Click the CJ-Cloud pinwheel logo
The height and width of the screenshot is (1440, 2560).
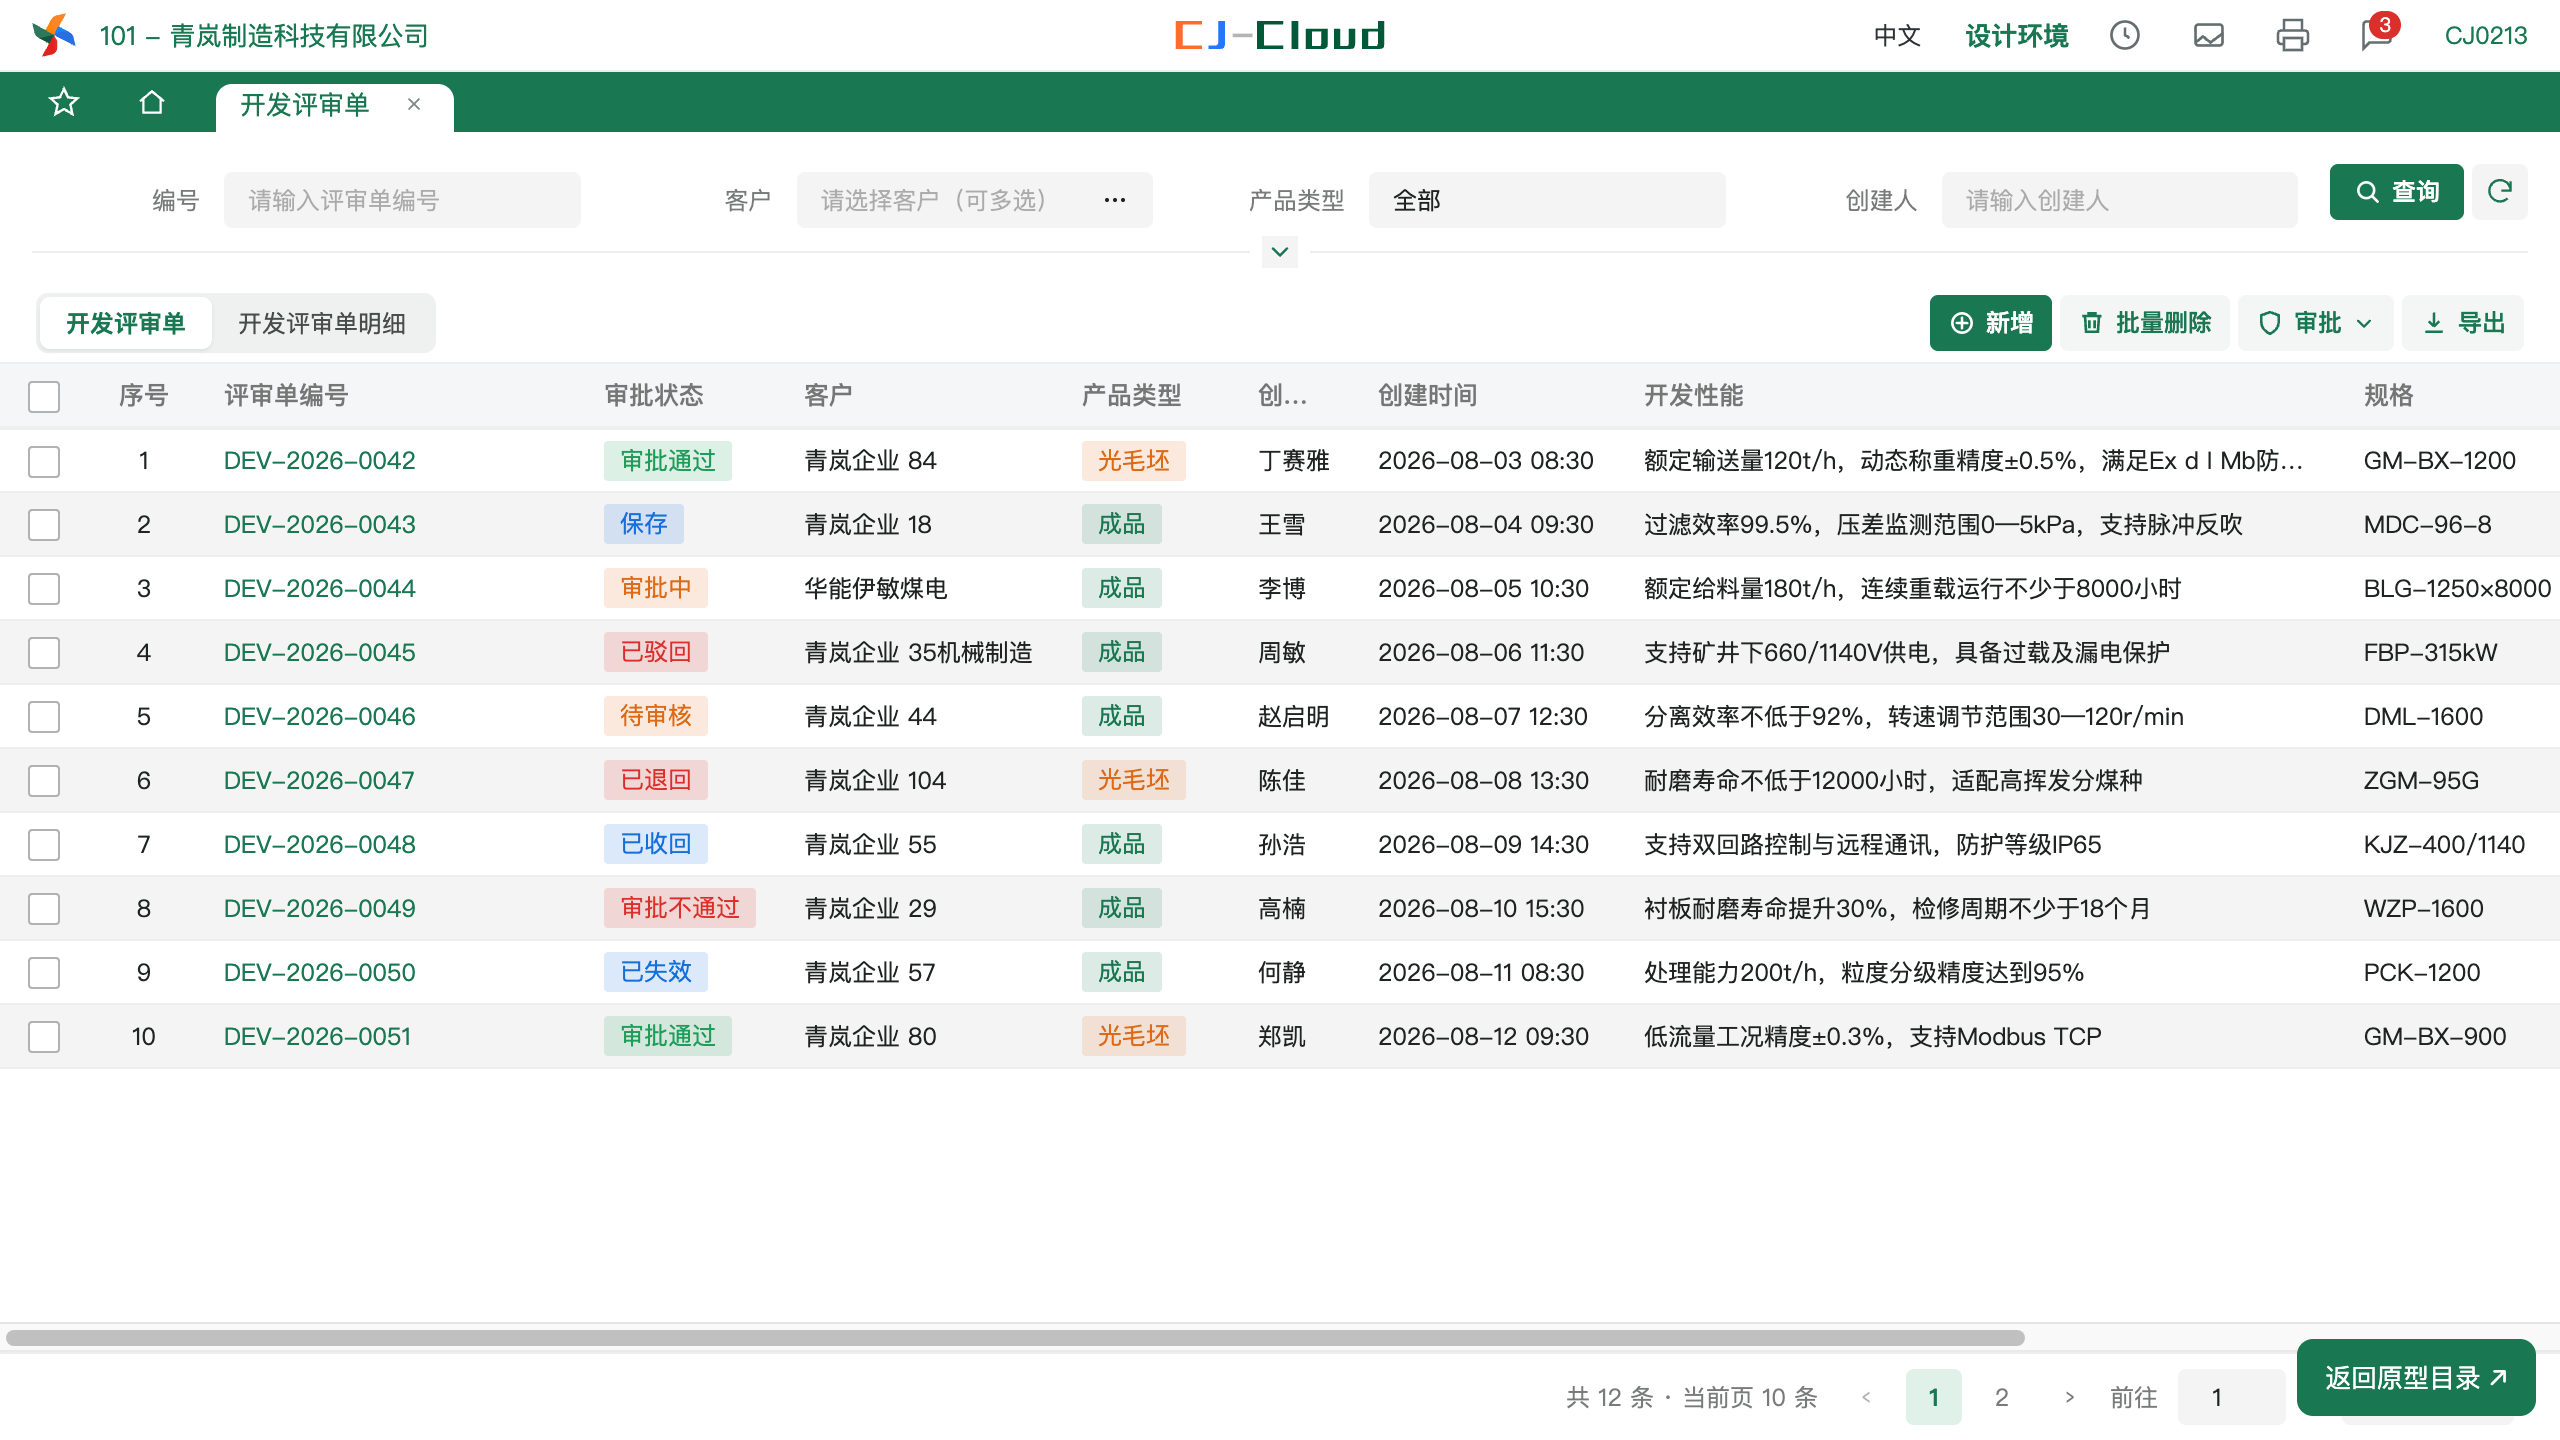[x=54, y=35]
